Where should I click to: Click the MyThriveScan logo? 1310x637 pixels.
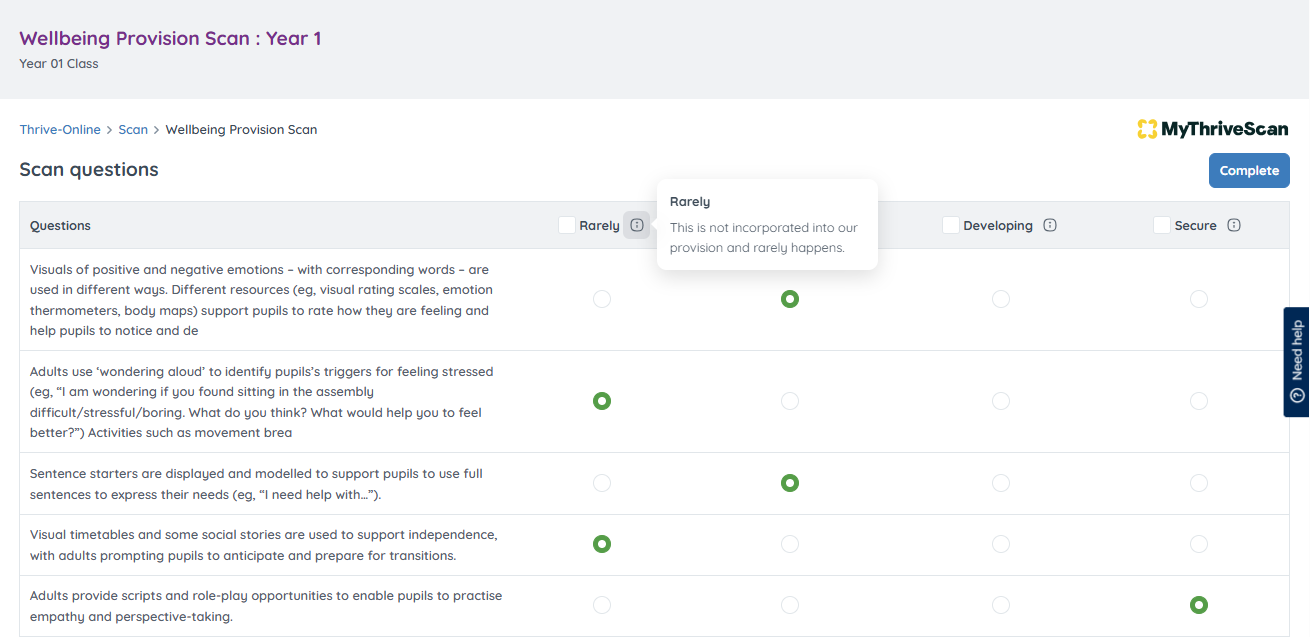click(x=1212, y=129)
